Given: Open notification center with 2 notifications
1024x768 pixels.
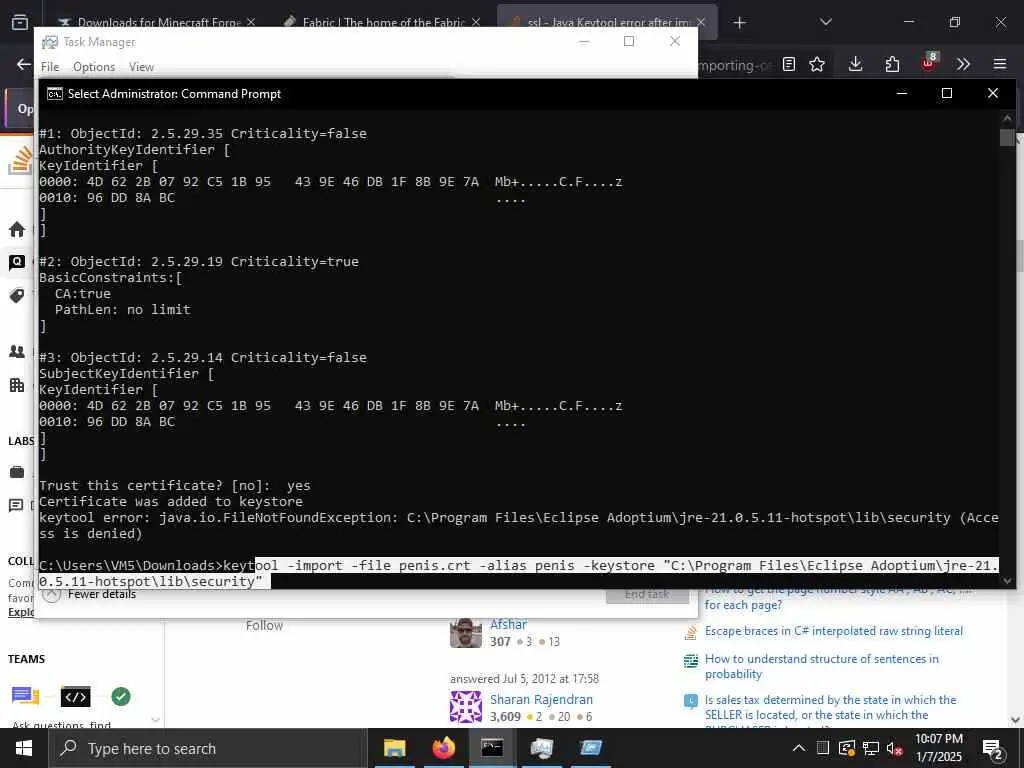Looking at the screenshot, I should coord(993,750).
